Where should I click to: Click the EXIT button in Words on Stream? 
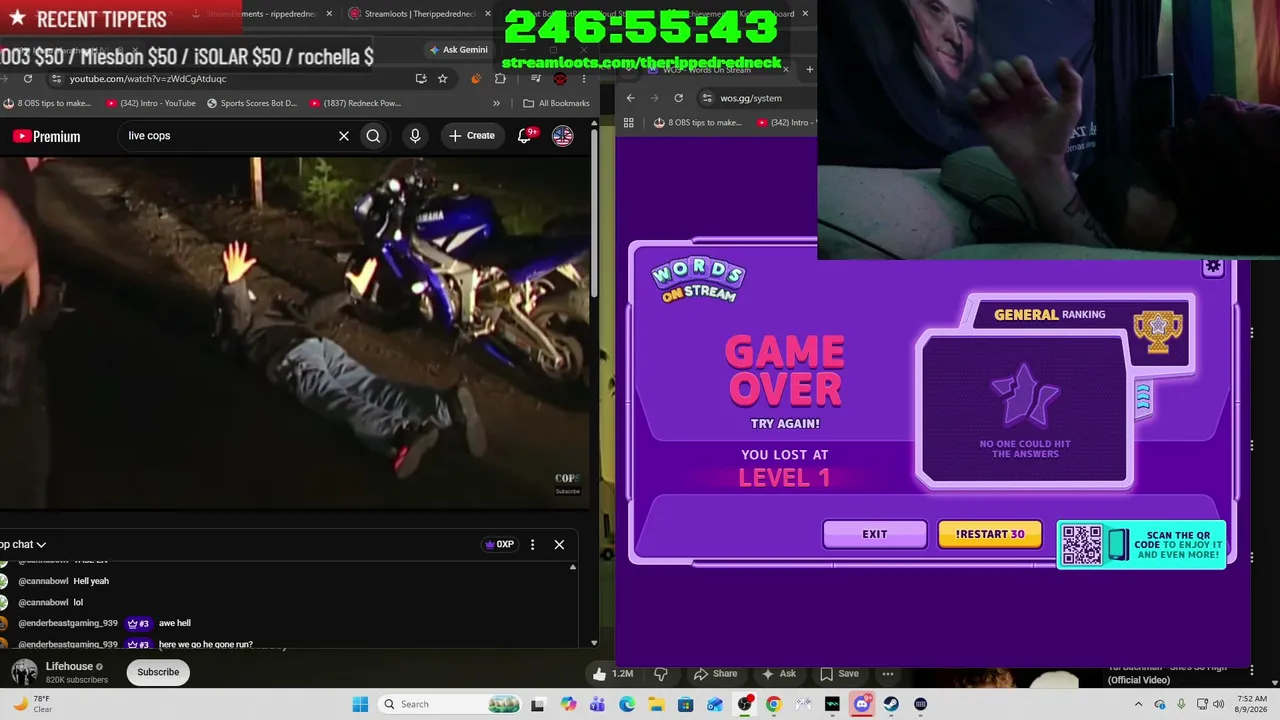875,534
